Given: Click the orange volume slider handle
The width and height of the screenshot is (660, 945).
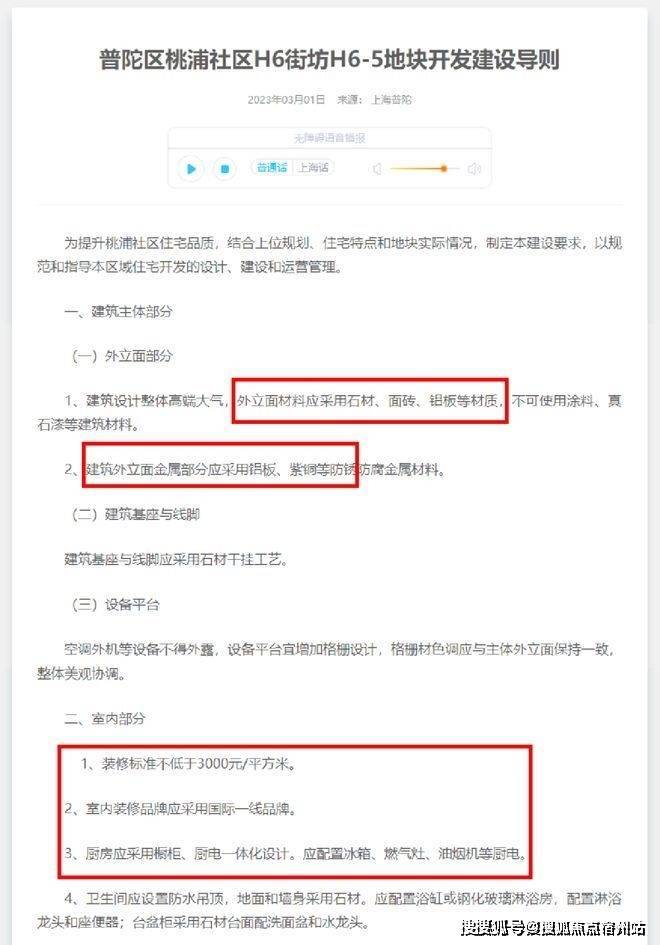Looking at the screenshot, I should point(444,169).
